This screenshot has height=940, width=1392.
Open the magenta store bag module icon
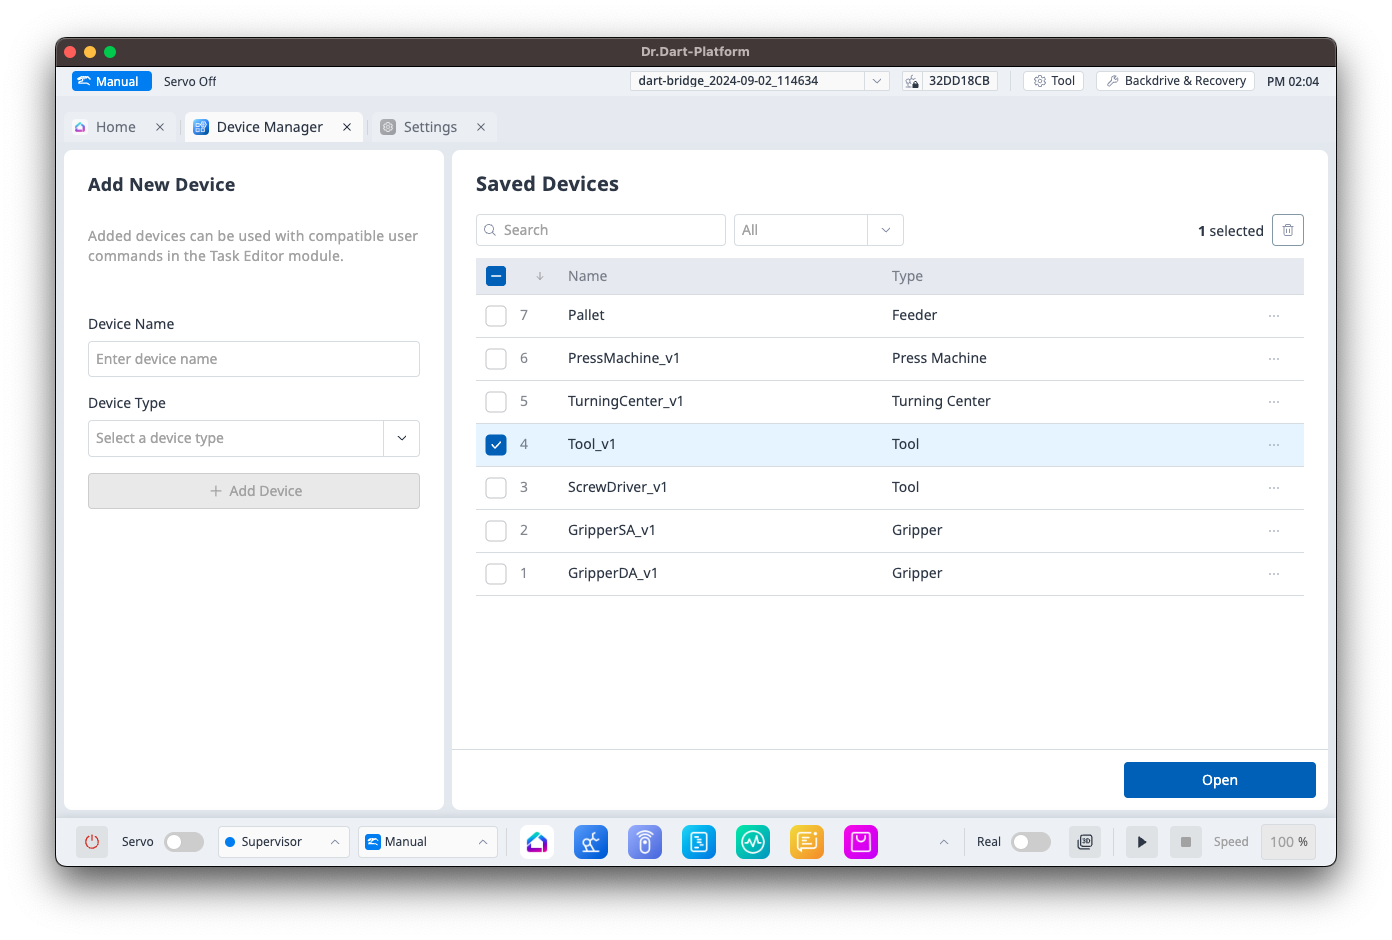[861, 842]
